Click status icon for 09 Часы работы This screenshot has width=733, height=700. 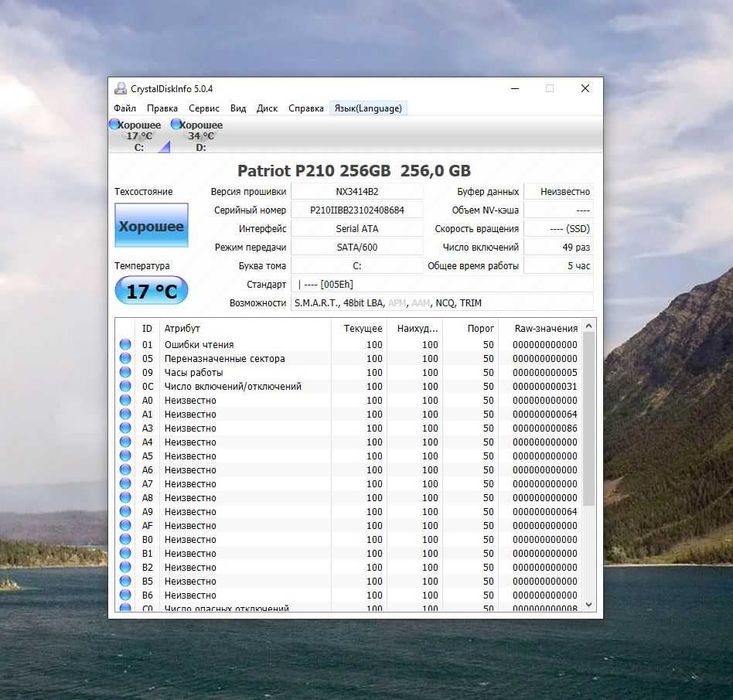point(125,372)
